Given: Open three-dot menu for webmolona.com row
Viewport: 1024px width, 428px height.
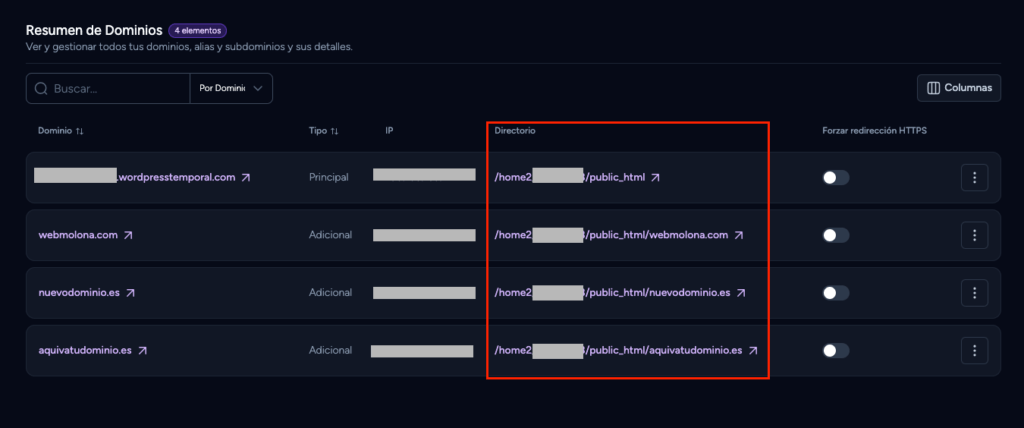Looking at the screenshot, I should coord(974,235).
